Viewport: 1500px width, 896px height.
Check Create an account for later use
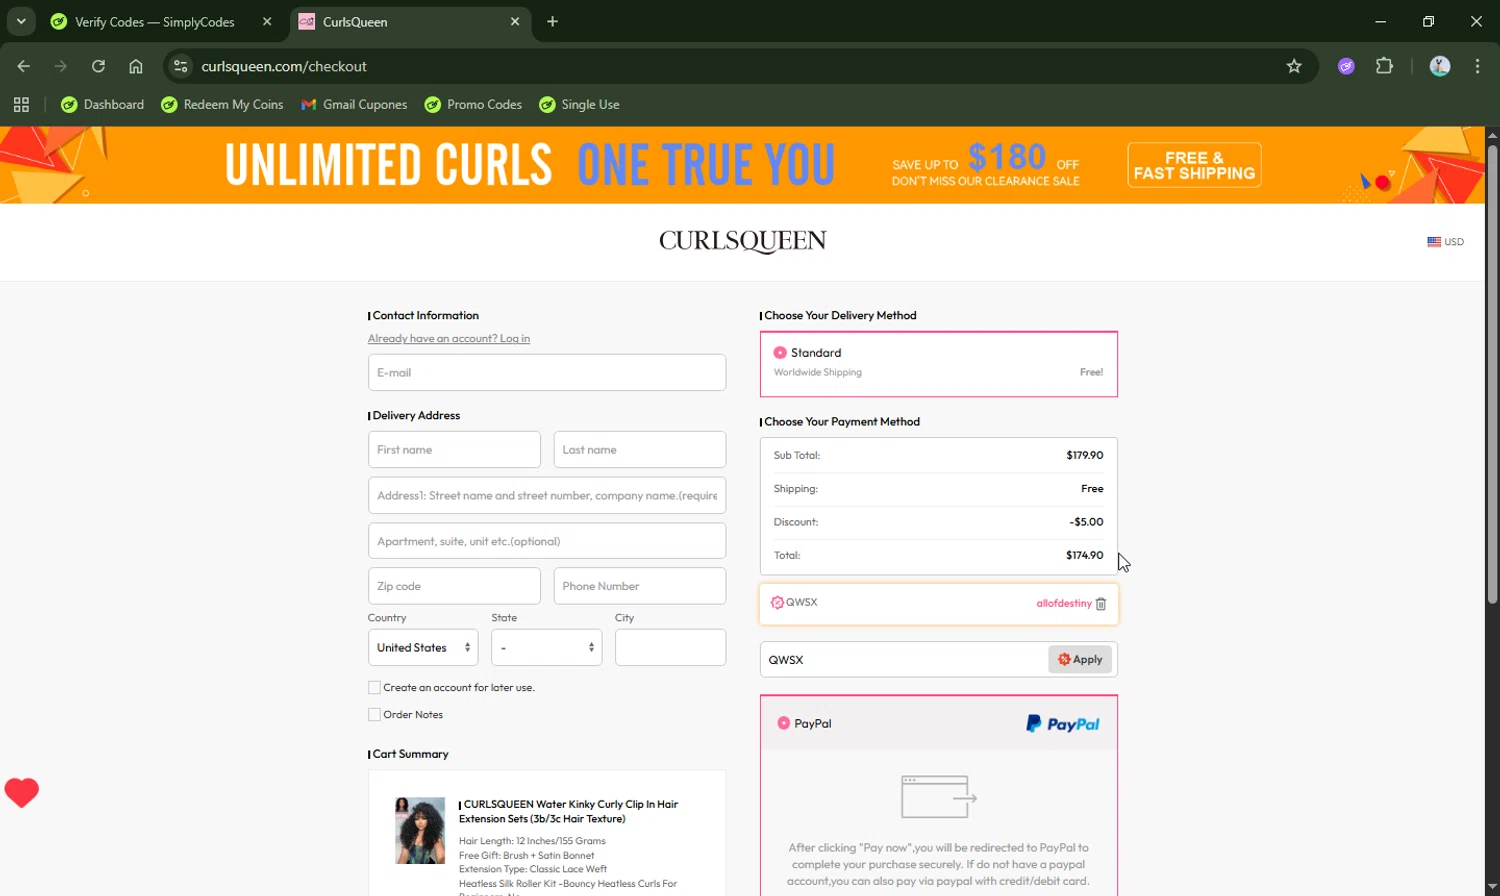tap(374, 688)
